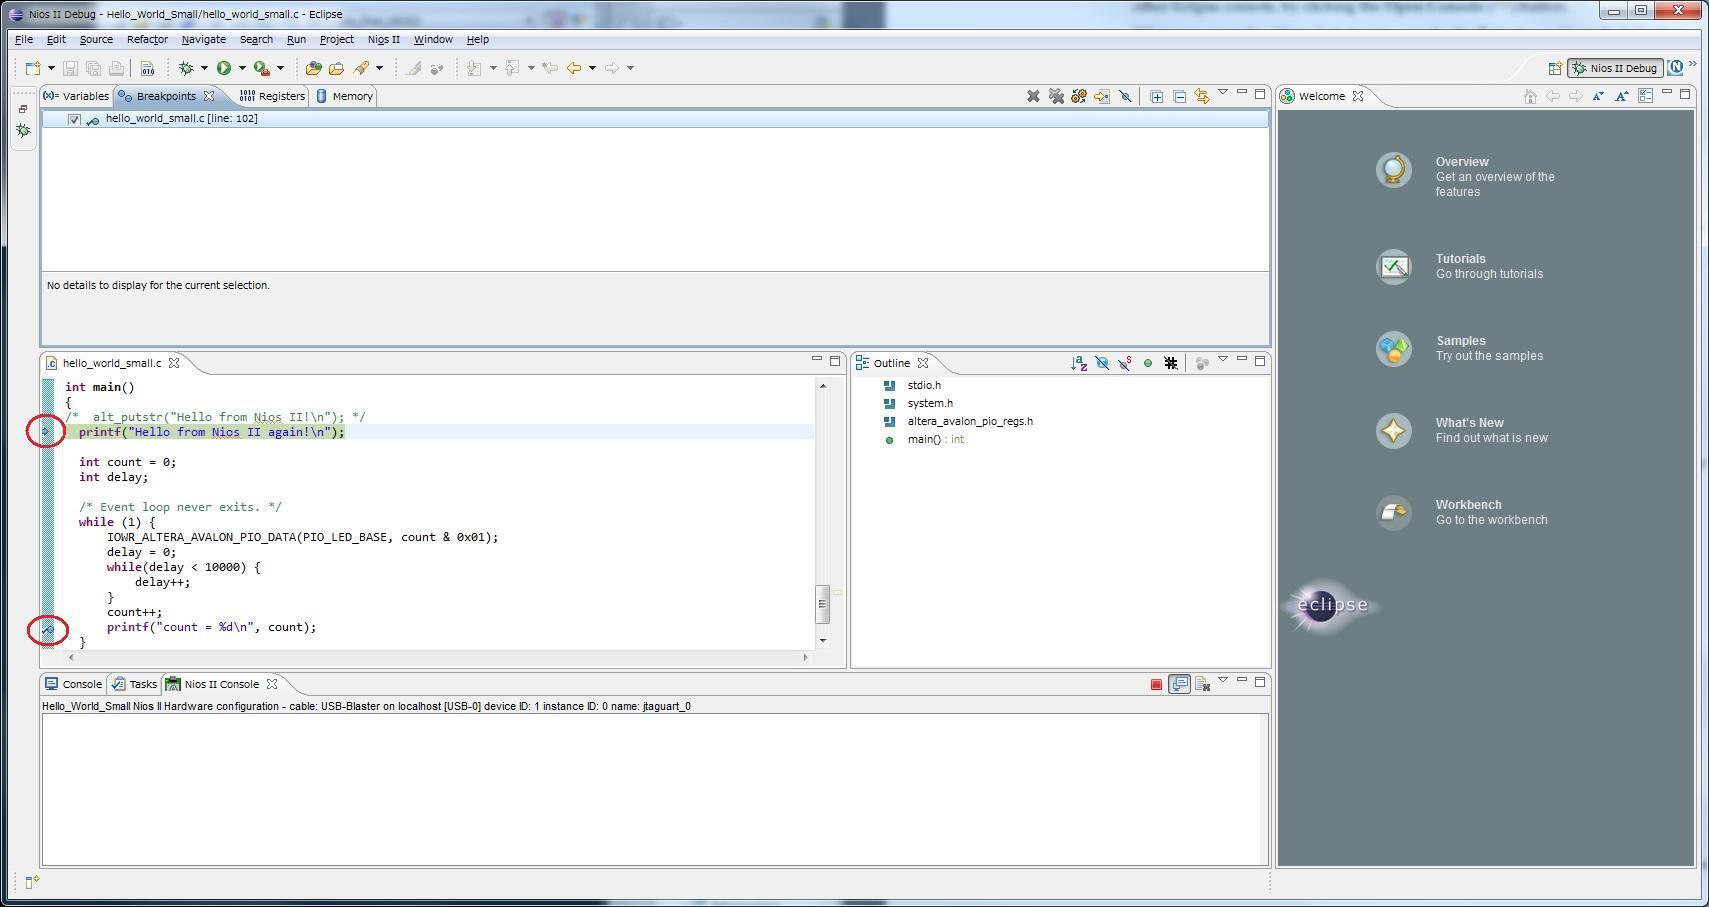Activate the Nios II Debug perspective button

click(1616, 67)
